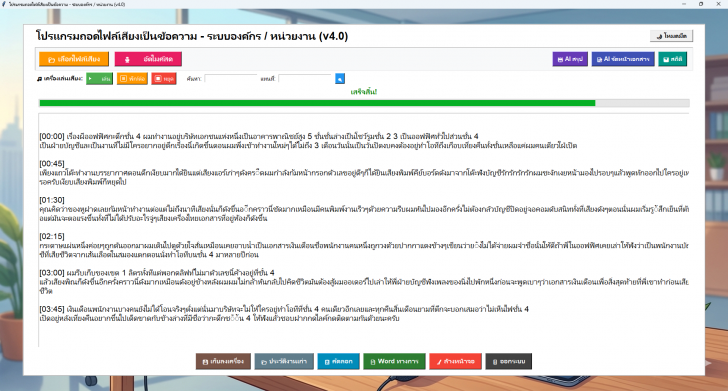The width and height of the screenshot is (728, 391).
Task: Toggle dark mode with โหมดมืด button
Action: (x=672, y=36)
